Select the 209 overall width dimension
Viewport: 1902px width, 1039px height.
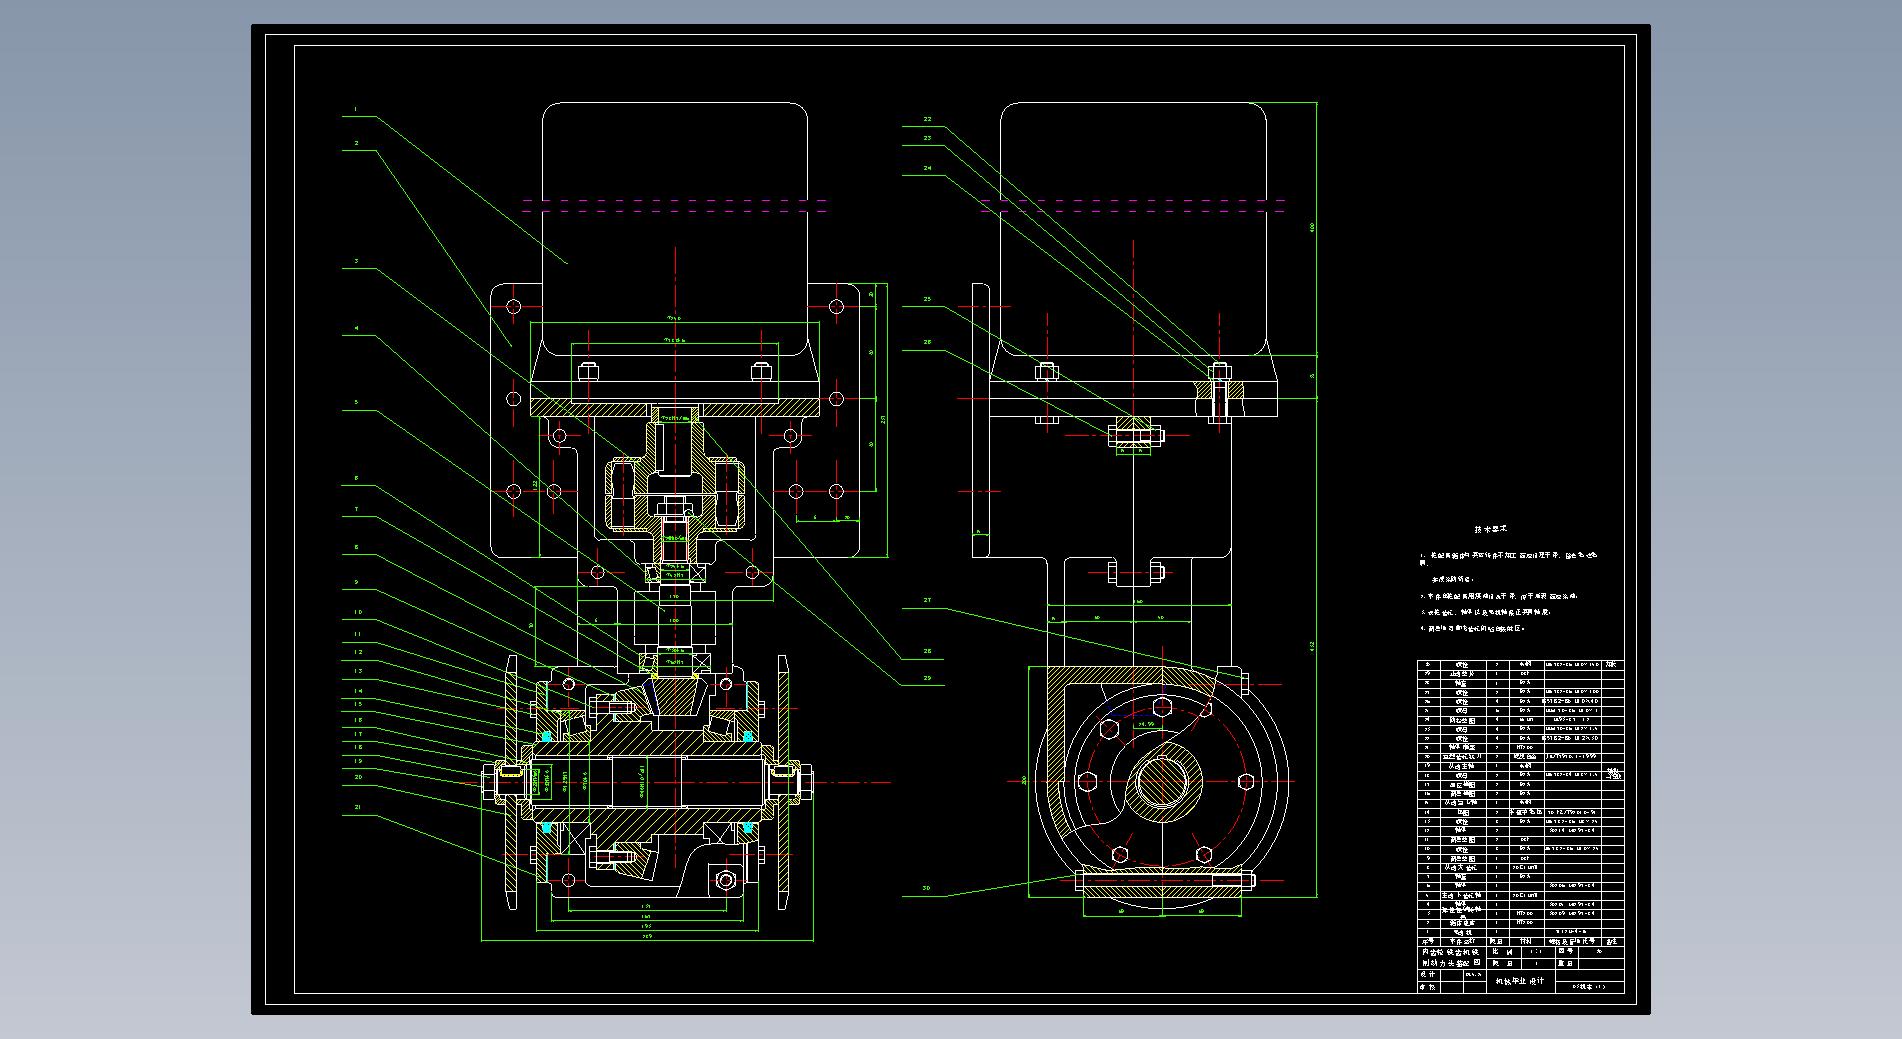(647, 937)
